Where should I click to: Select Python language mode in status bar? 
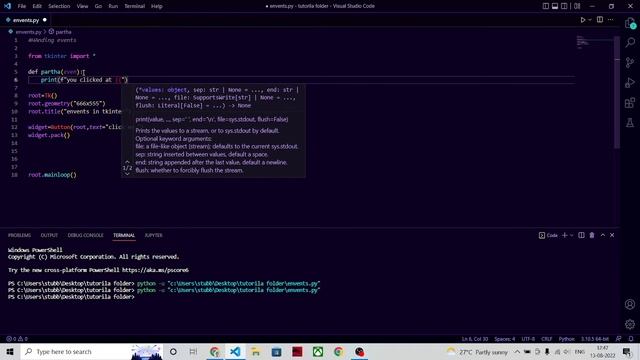tap(567, 339)
